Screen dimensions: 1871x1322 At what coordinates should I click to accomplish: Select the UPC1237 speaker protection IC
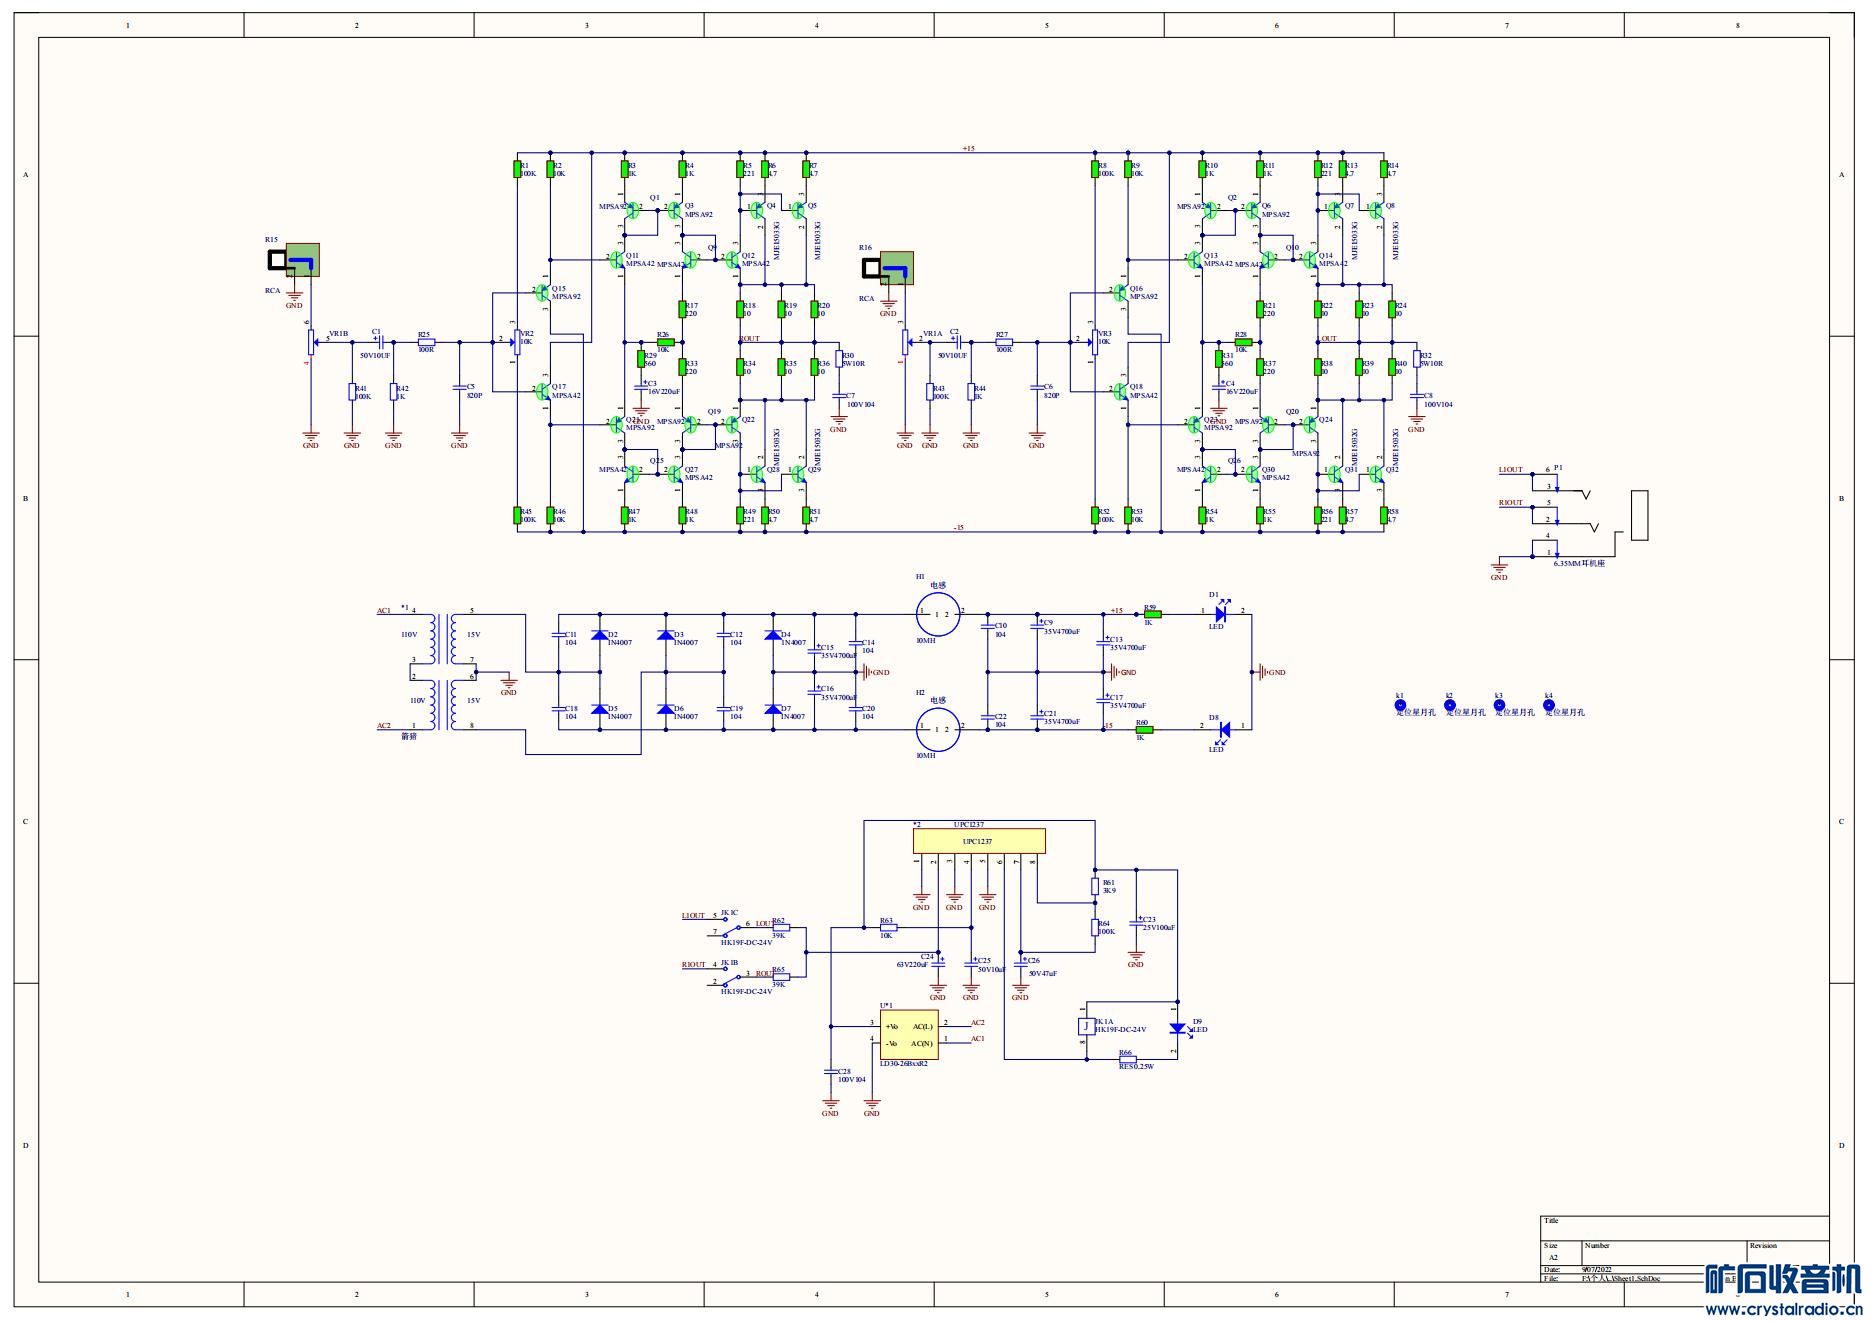click(x=979, y=841)
